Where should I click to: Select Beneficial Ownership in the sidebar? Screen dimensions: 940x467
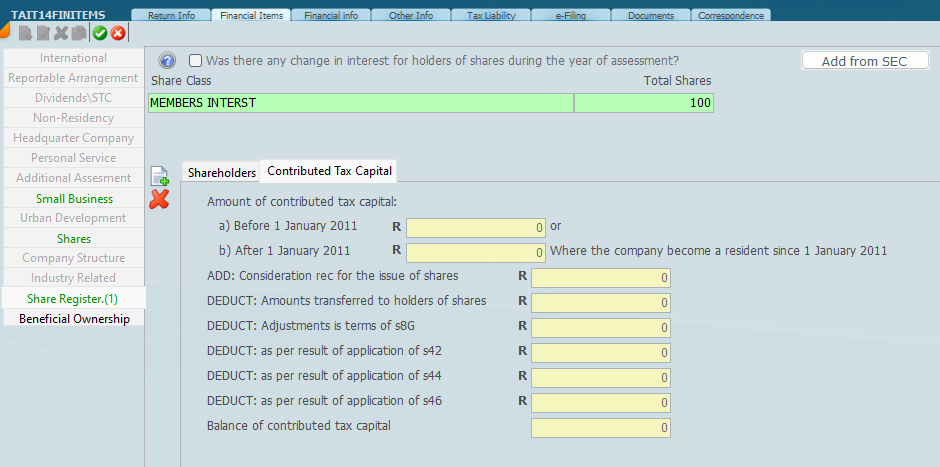(74, 318)
